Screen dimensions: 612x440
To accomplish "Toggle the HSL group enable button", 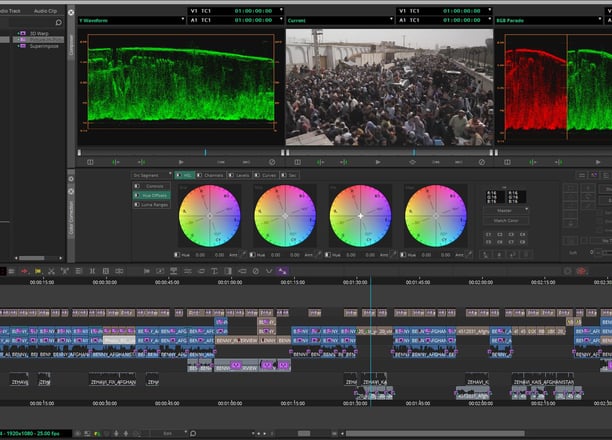I will point(176,175).
